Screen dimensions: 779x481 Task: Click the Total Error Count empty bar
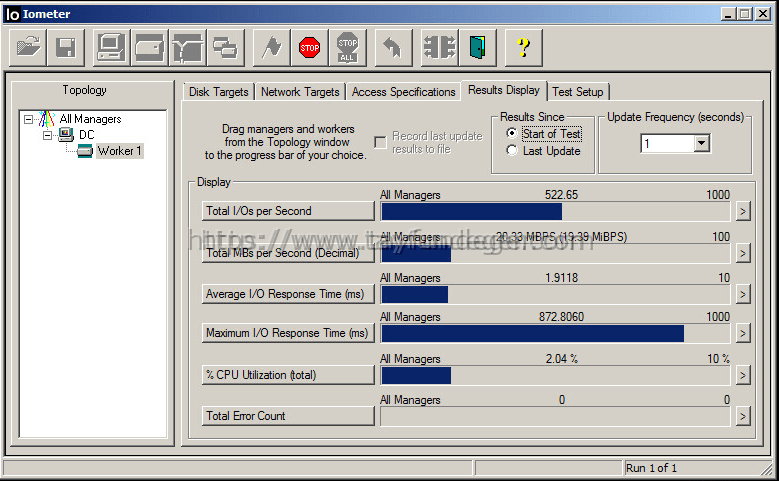[x=555, y=416]
